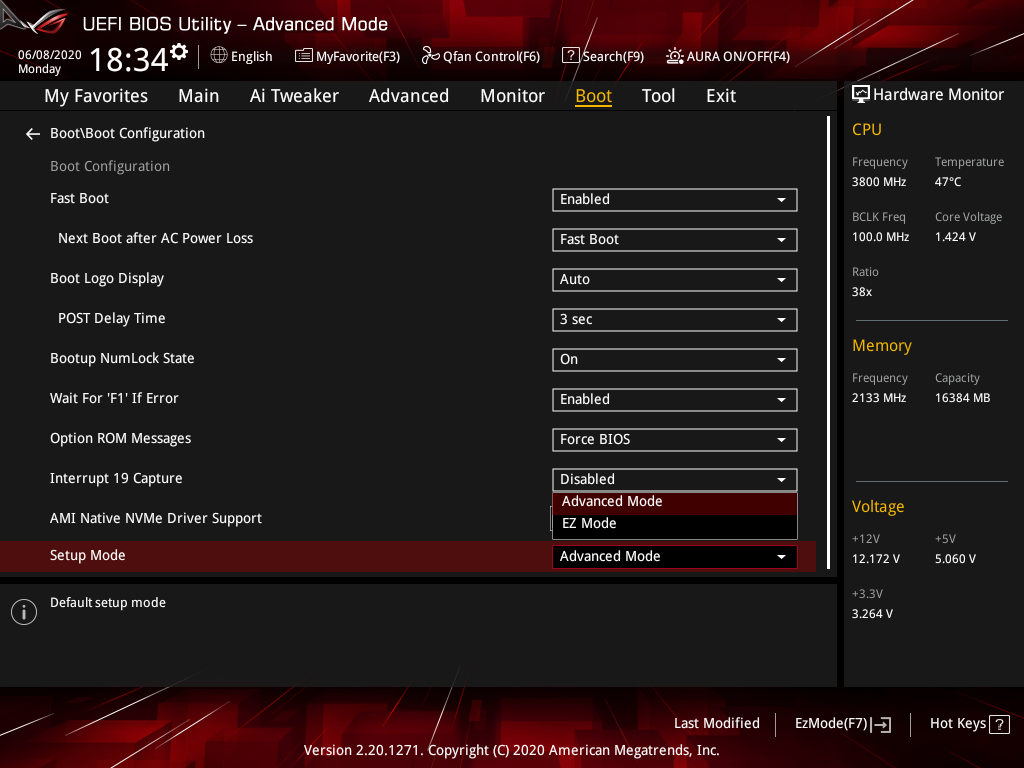Click the date 06/08/2020 Monday
The width and height of the screenshot is (1024, 768).
49,61
